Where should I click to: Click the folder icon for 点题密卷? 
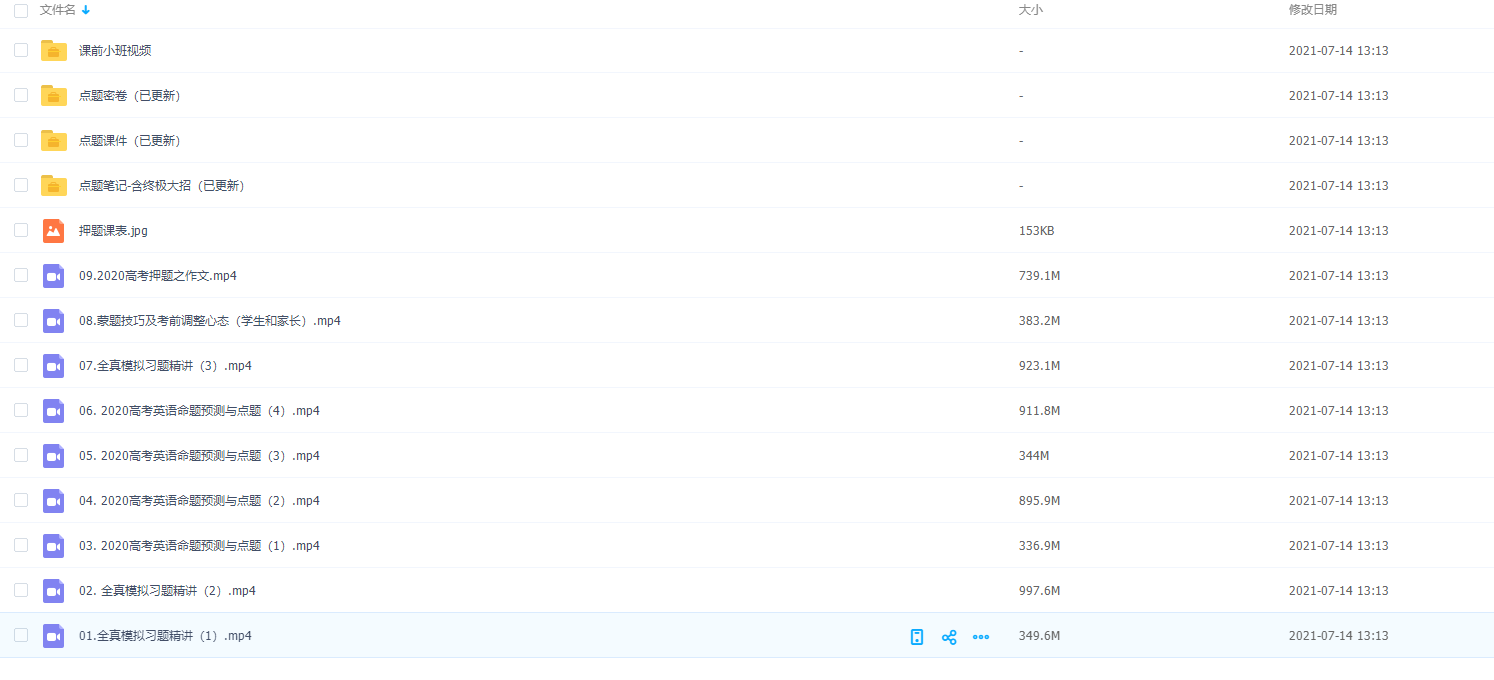tap(54, 95)
